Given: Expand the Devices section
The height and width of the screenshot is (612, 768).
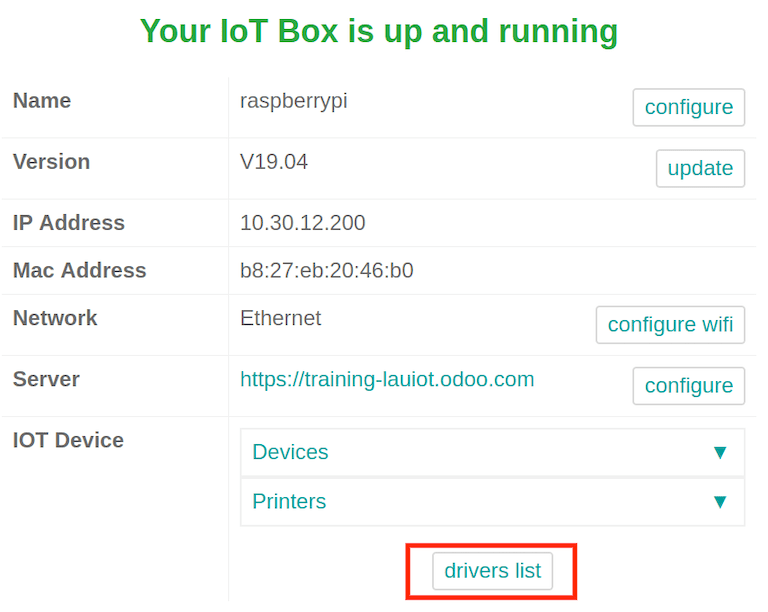Looking at the screenshot, I should 290,452.
